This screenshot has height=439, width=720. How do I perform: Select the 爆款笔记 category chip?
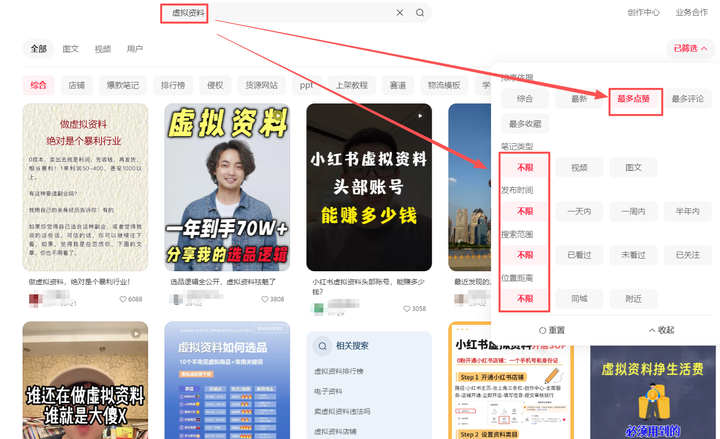123,85
